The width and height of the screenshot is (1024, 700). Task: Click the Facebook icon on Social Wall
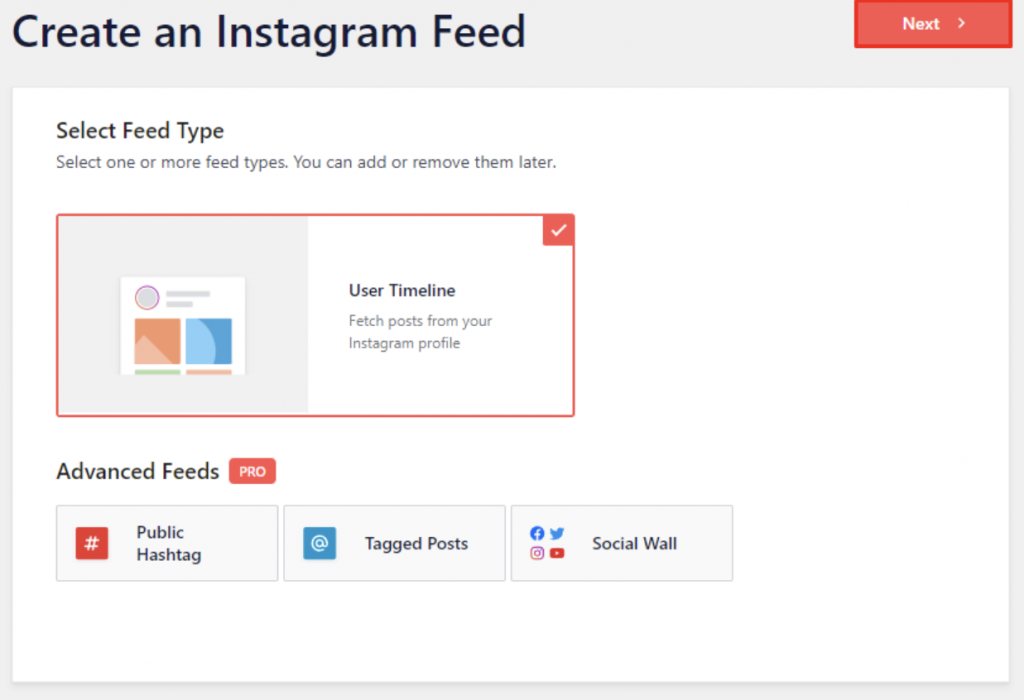(x=537, y=533)
